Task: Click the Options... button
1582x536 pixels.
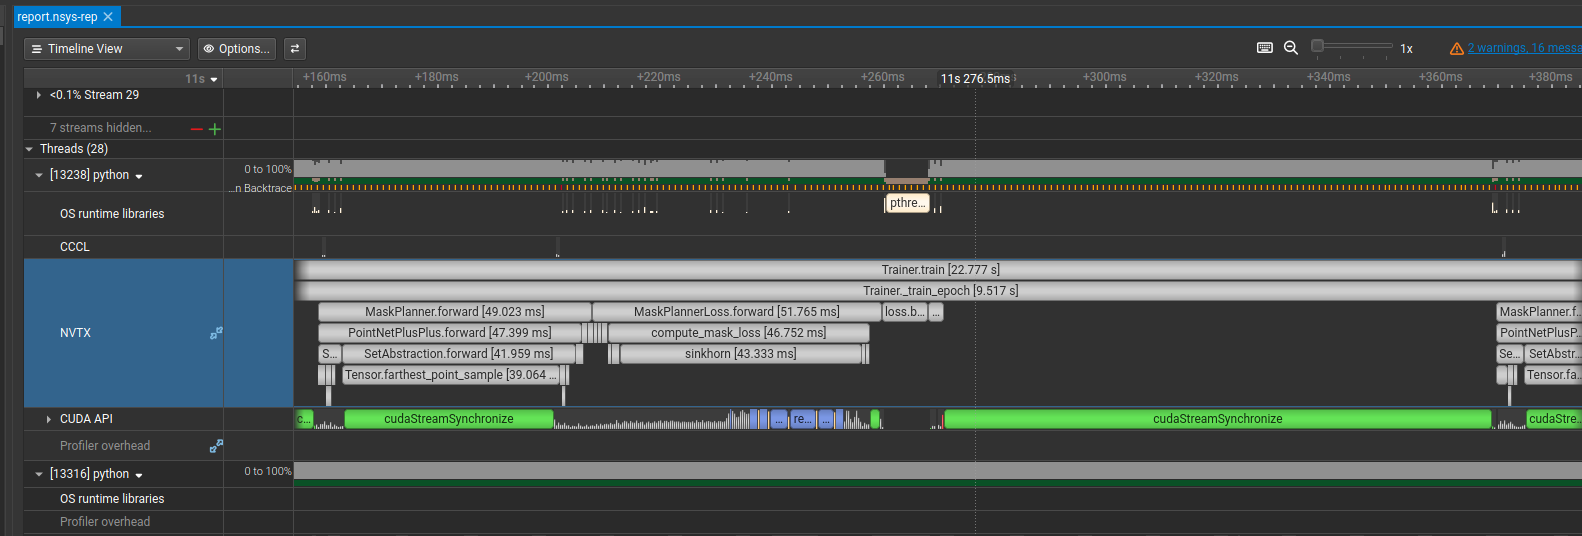Action: click(237, 49)
